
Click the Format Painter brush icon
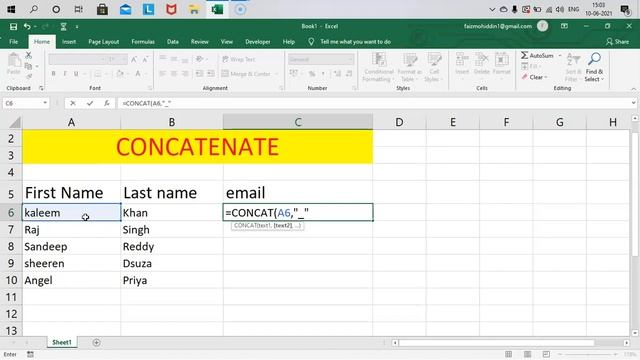29,76
